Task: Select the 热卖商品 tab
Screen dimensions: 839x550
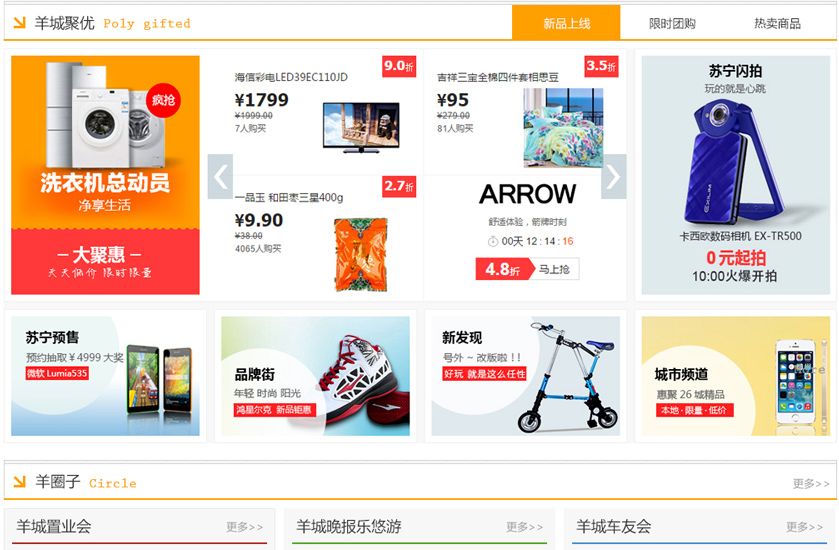Action: coord(777,24)
